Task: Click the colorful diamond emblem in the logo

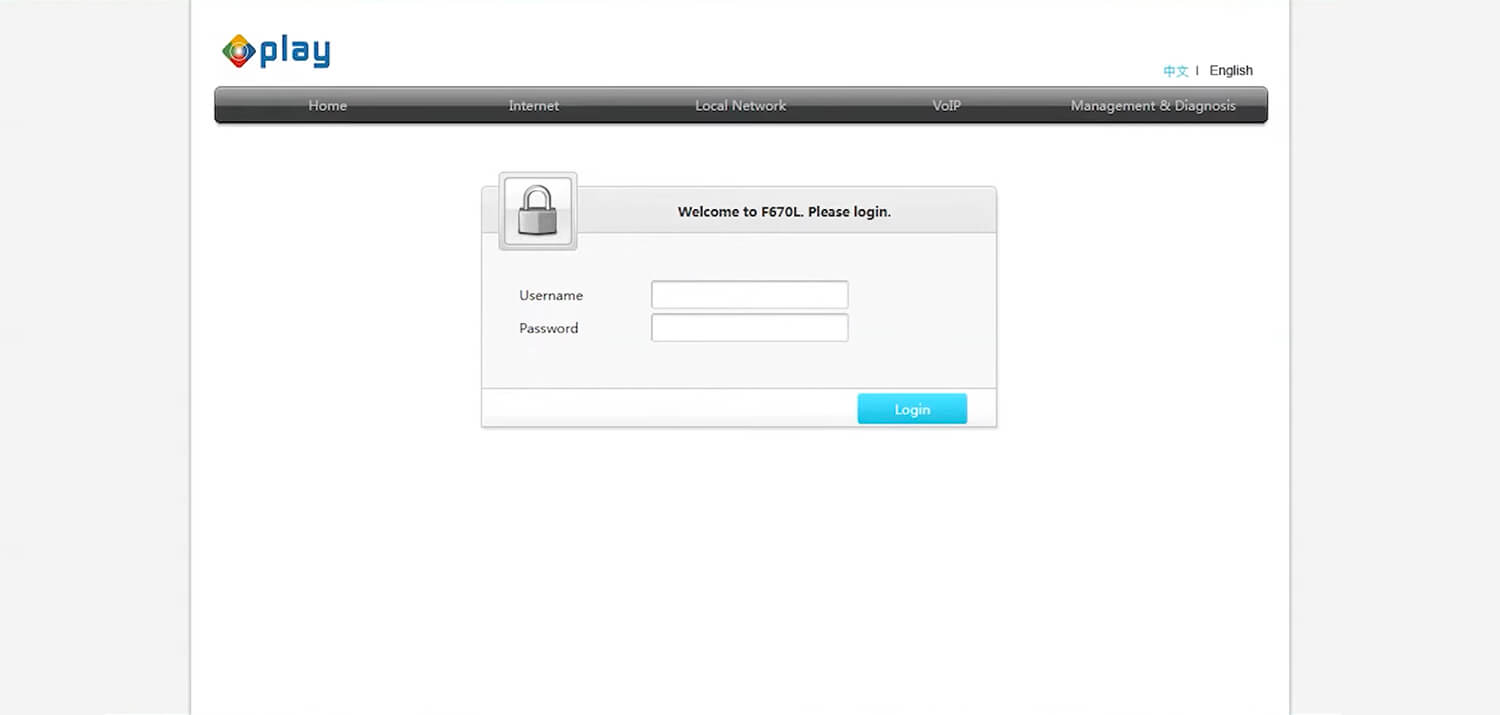Action: coord(239,51)
